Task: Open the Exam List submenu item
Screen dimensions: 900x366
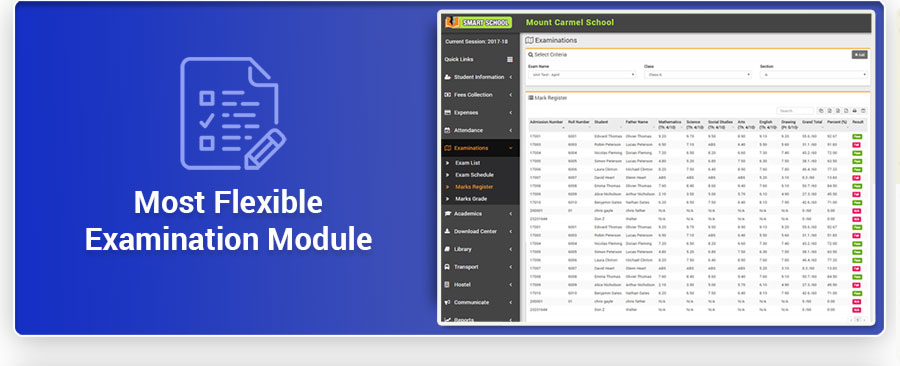Action: 468,163
